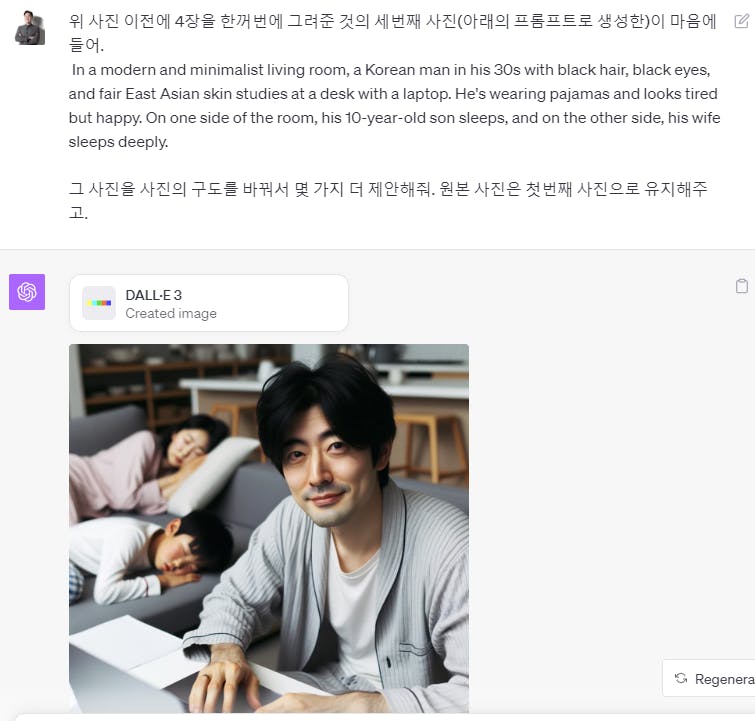Click the 'Created image' status label
This screenshot has width=755, height=721.
pyautogui.click(x=171, y=314)
